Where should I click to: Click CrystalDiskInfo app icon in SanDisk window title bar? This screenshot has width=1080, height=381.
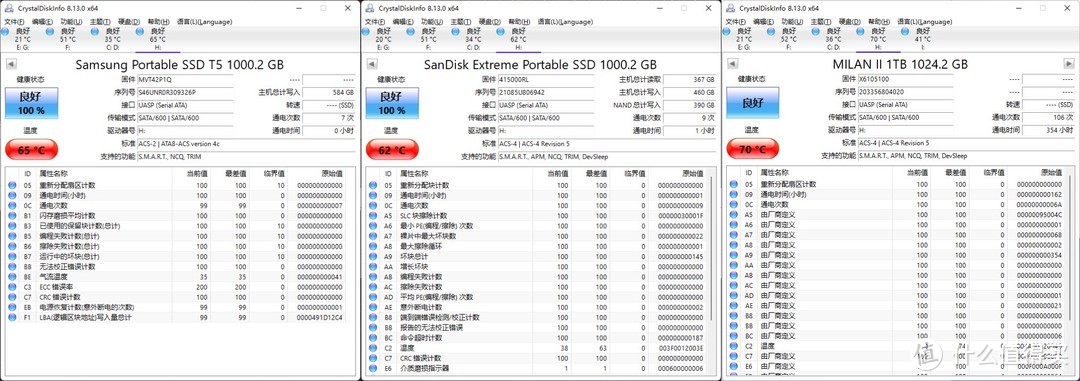click(x=369, y=8)
